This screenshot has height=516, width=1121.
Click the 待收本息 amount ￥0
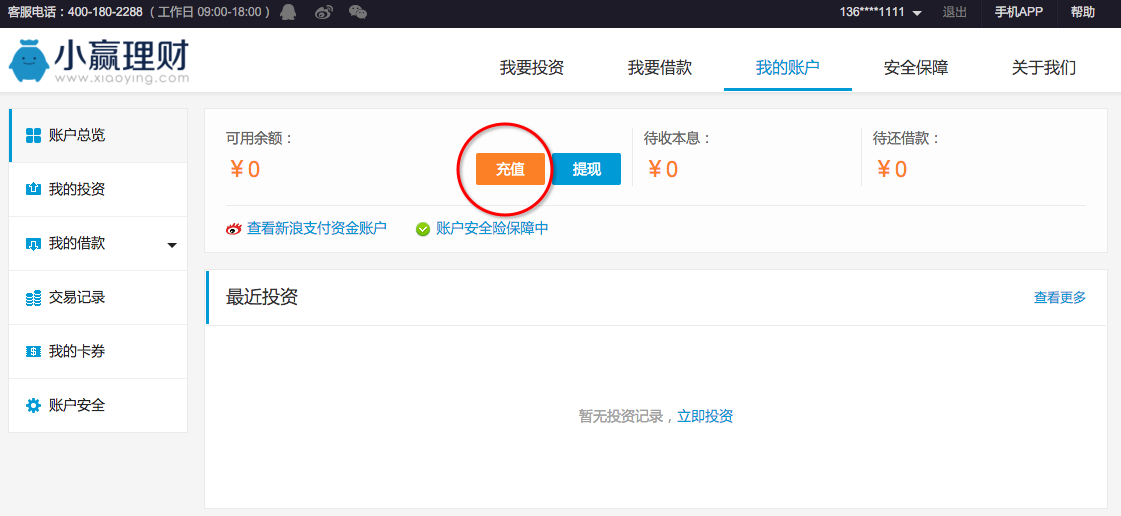[662, 169]
